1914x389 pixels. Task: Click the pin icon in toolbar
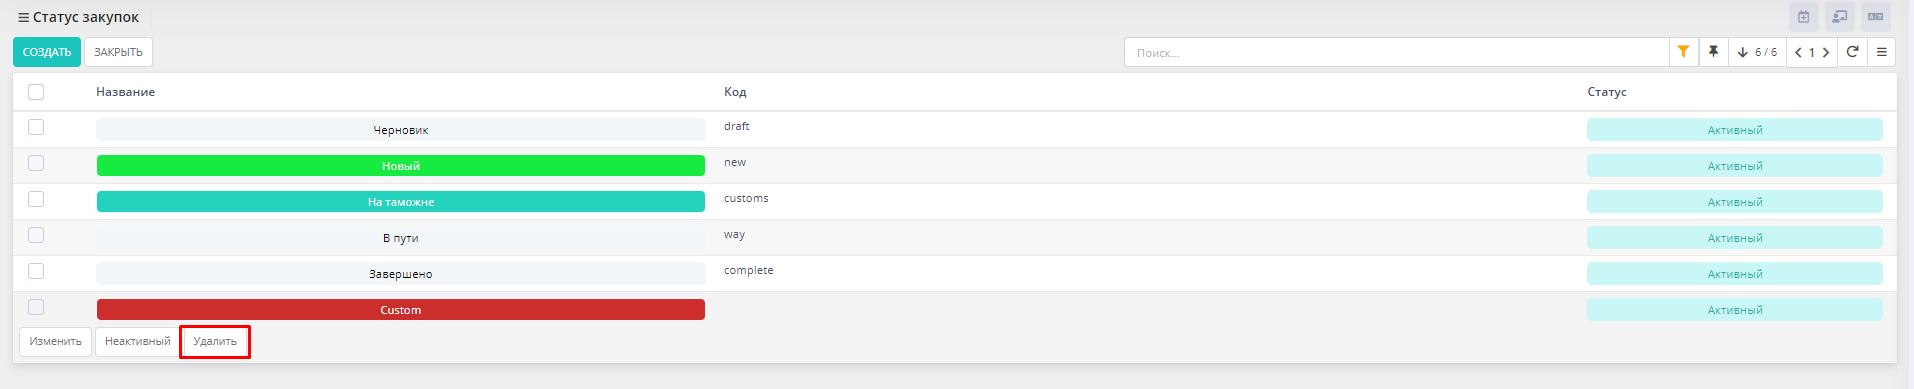click(x=1713, y=52)
